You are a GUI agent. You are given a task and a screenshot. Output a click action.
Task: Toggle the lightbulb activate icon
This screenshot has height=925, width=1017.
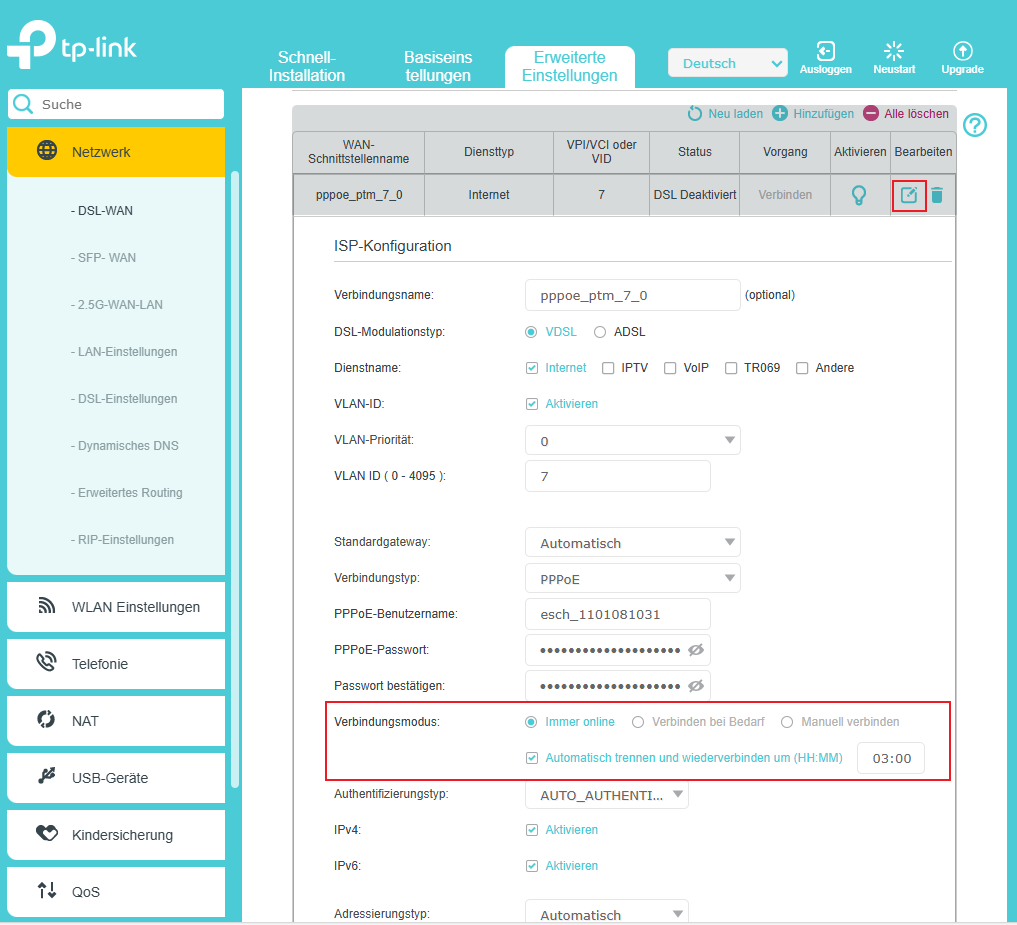pyautogui.click(x=858, y=195)
